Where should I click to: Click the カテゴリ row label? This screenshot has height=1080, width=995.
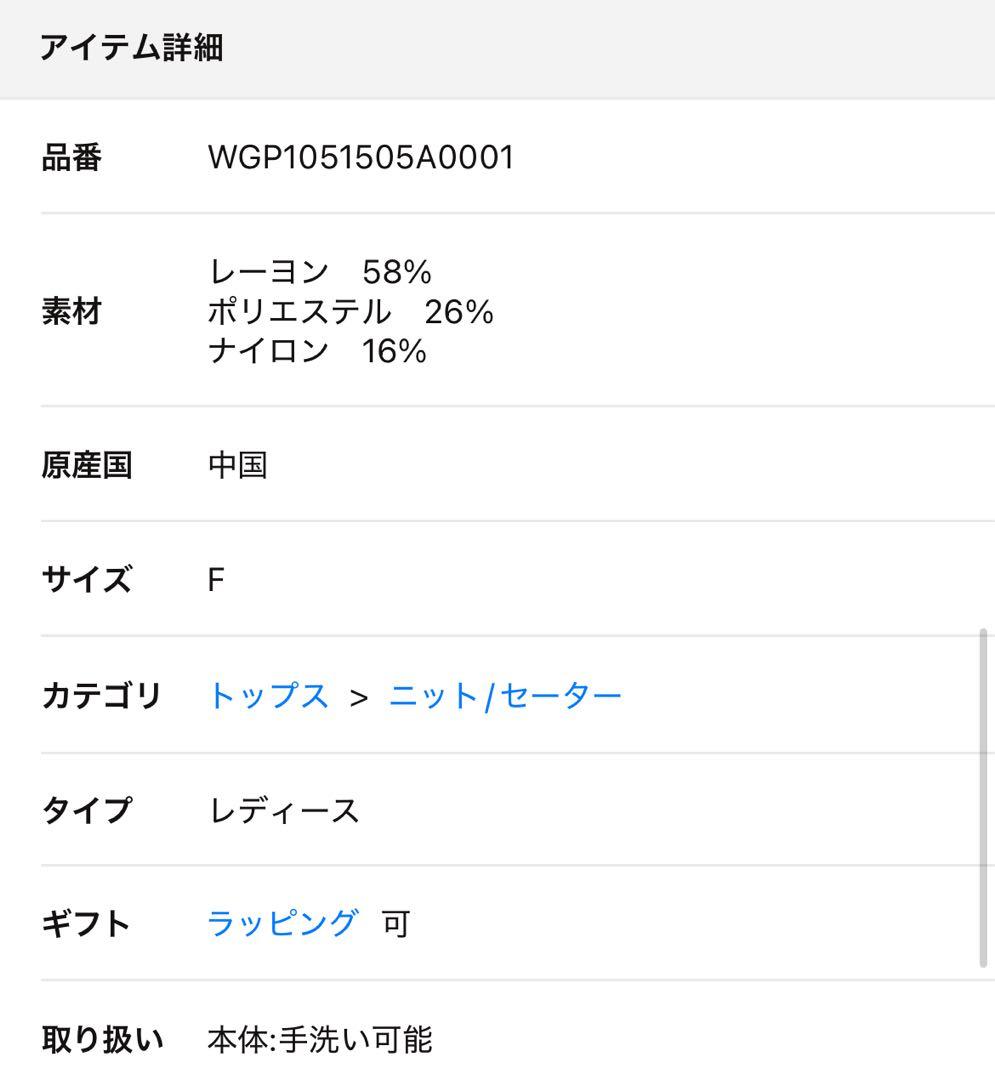(101, 696)
